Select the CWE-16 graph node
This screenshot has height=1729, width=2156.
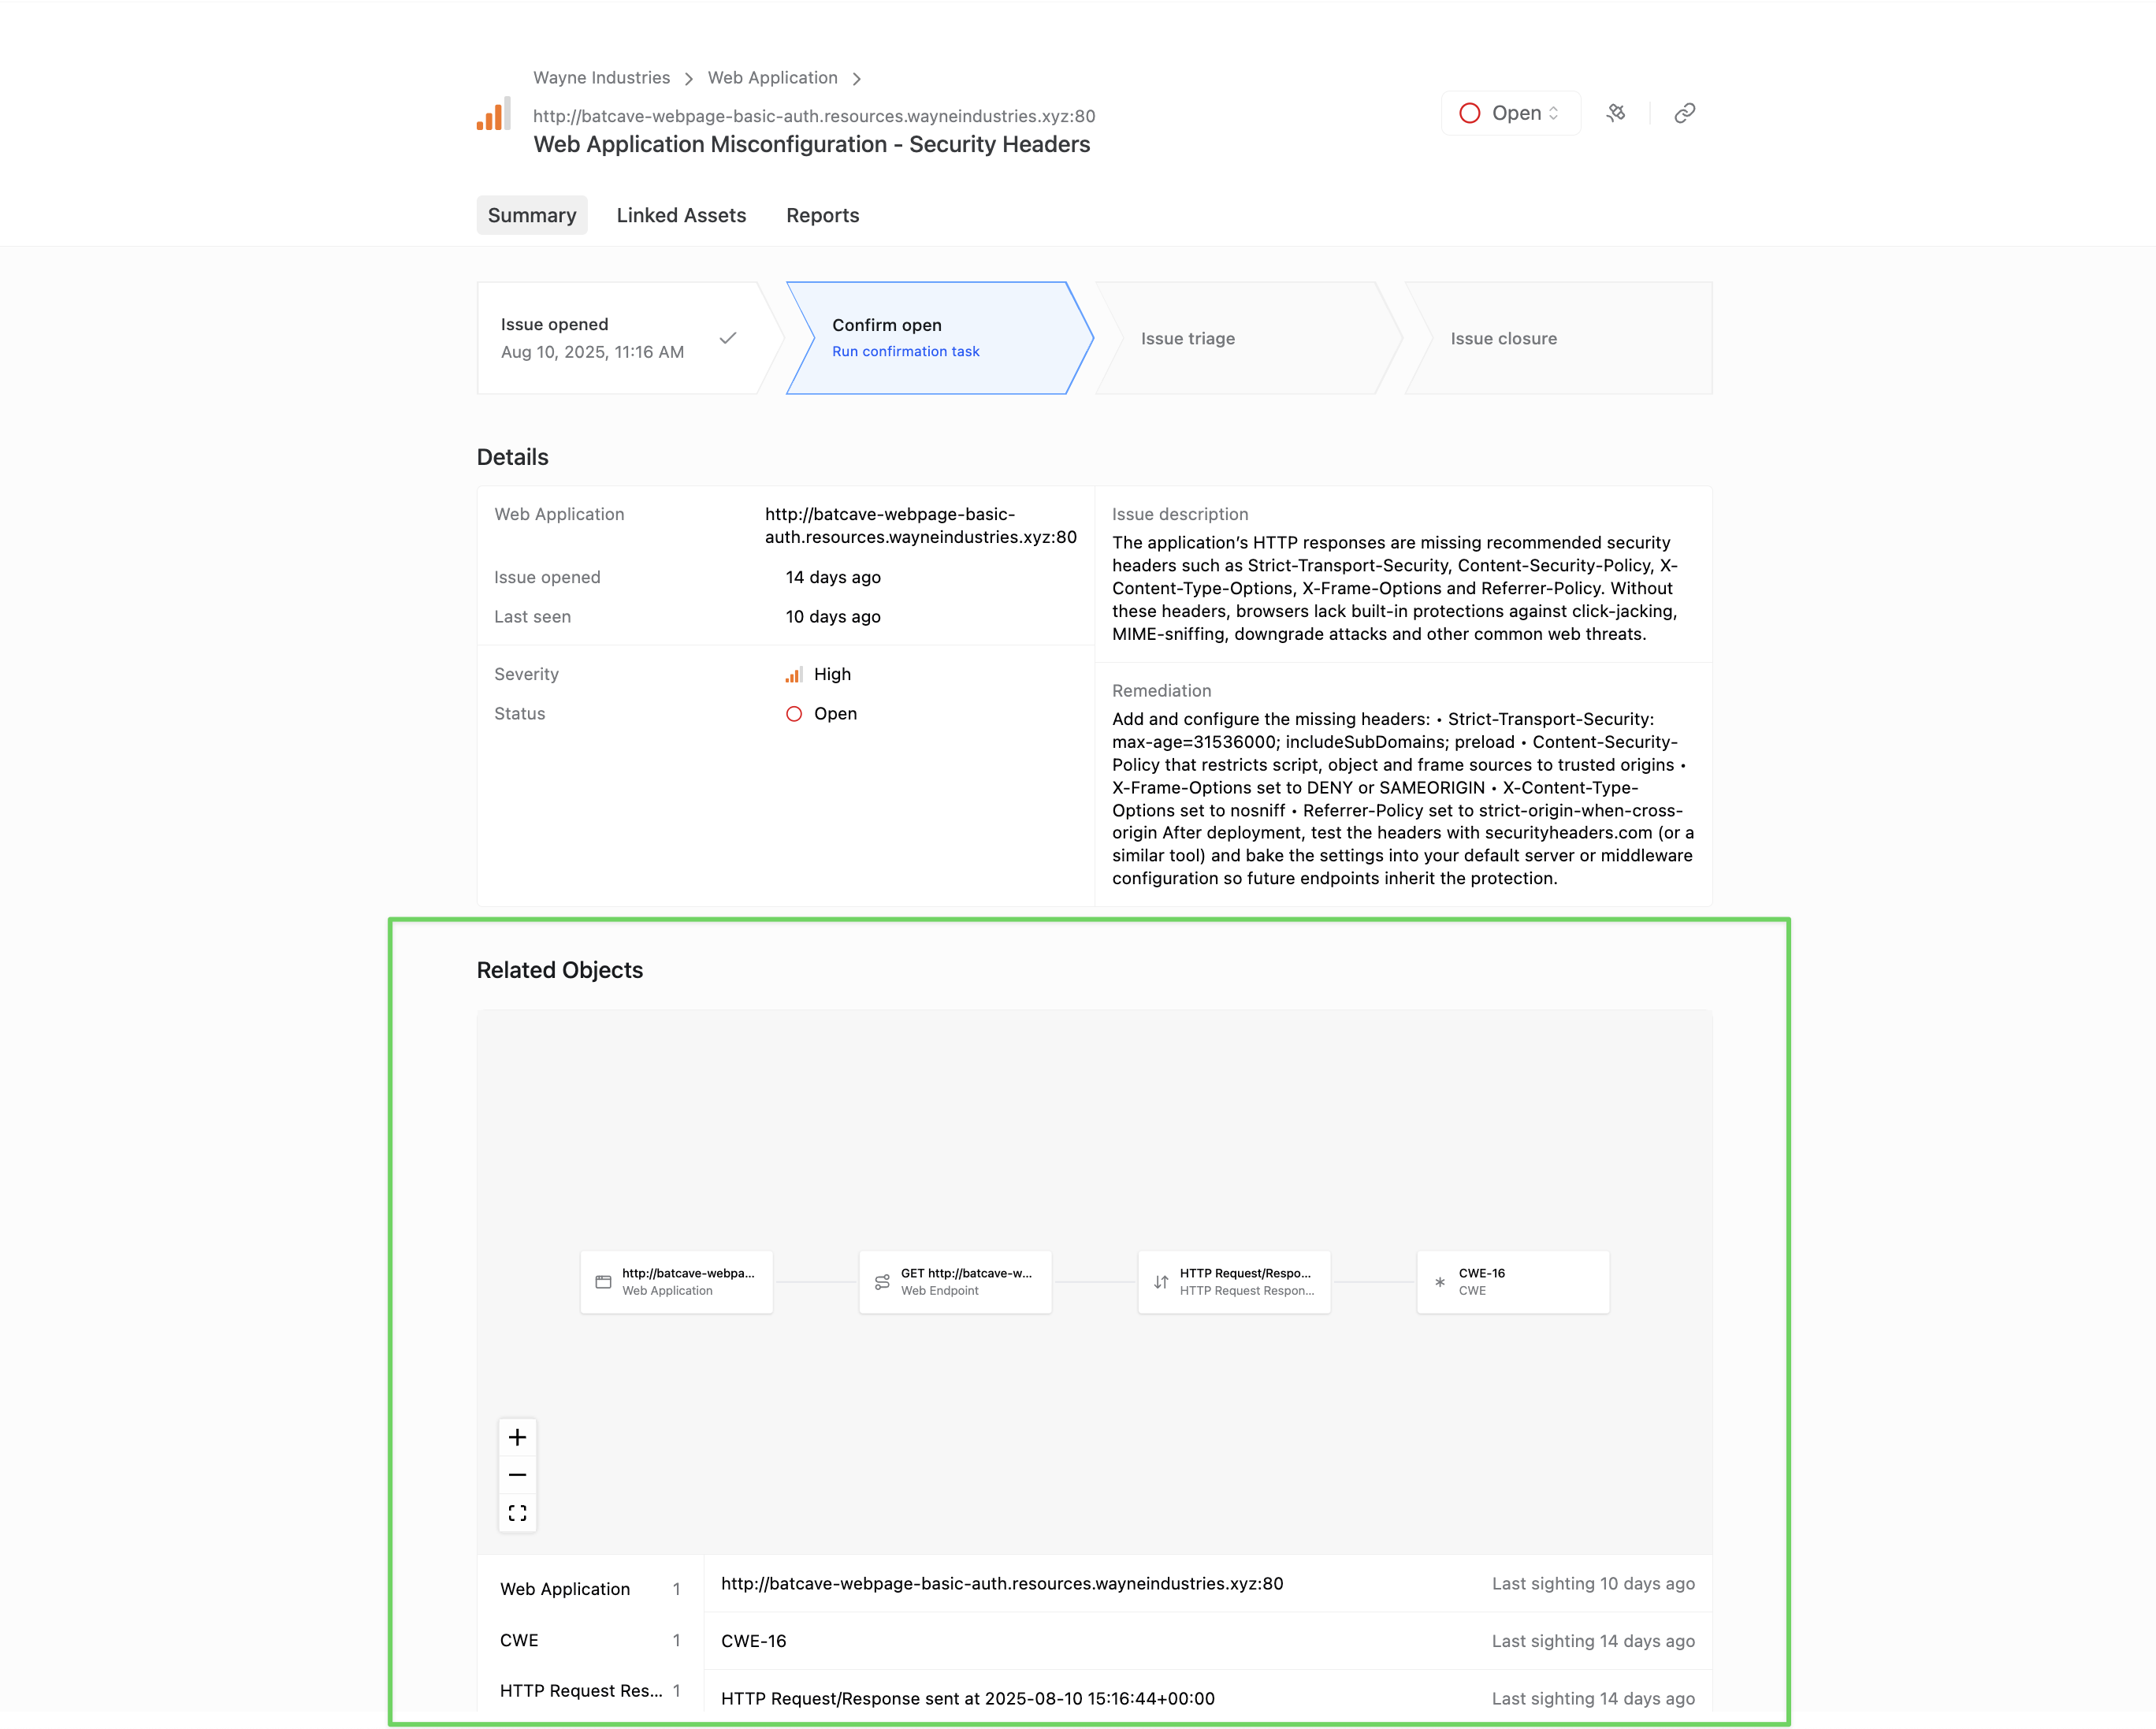[1512, 1282]
